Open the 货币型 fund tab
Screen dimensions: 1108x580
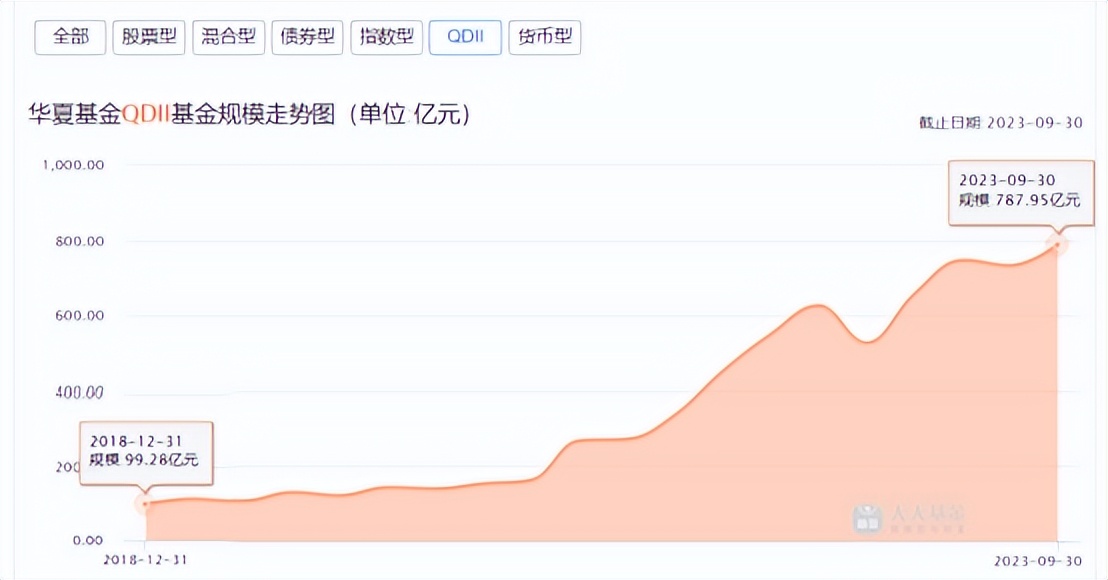tap(545, 37)
